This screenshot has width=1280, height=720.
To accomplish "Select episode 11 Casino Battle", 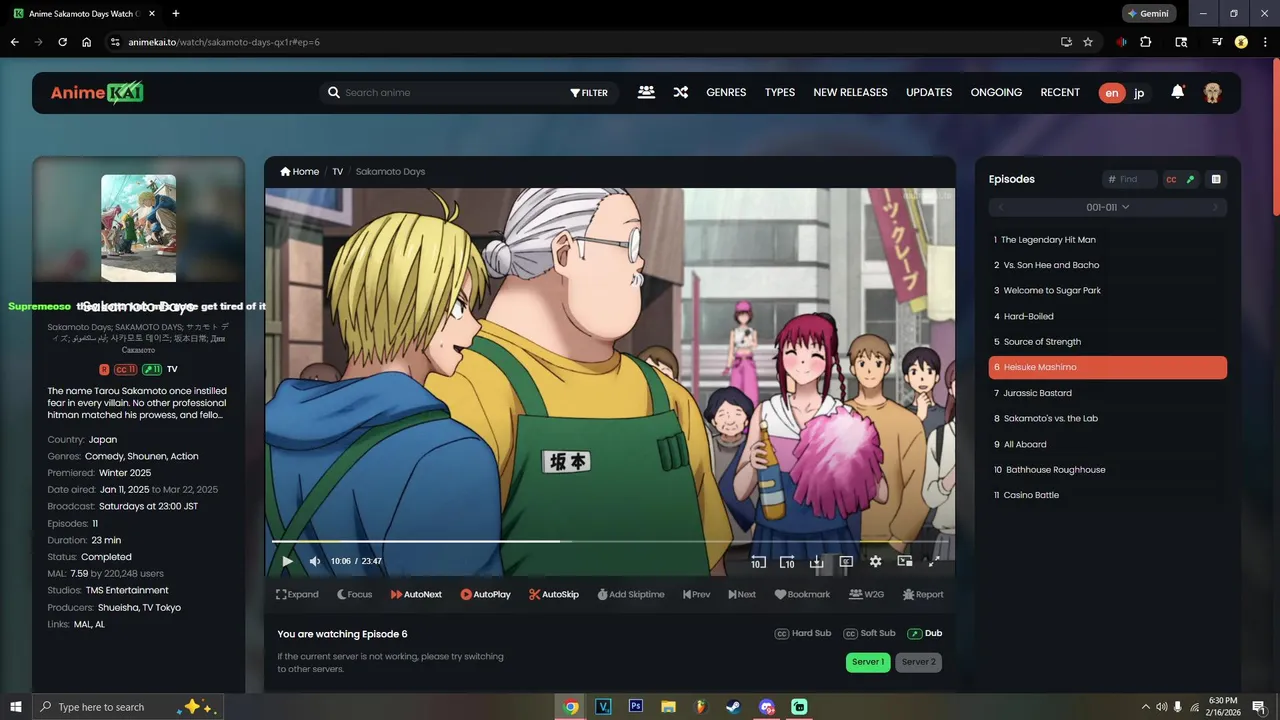I will tap(1108, 495).
